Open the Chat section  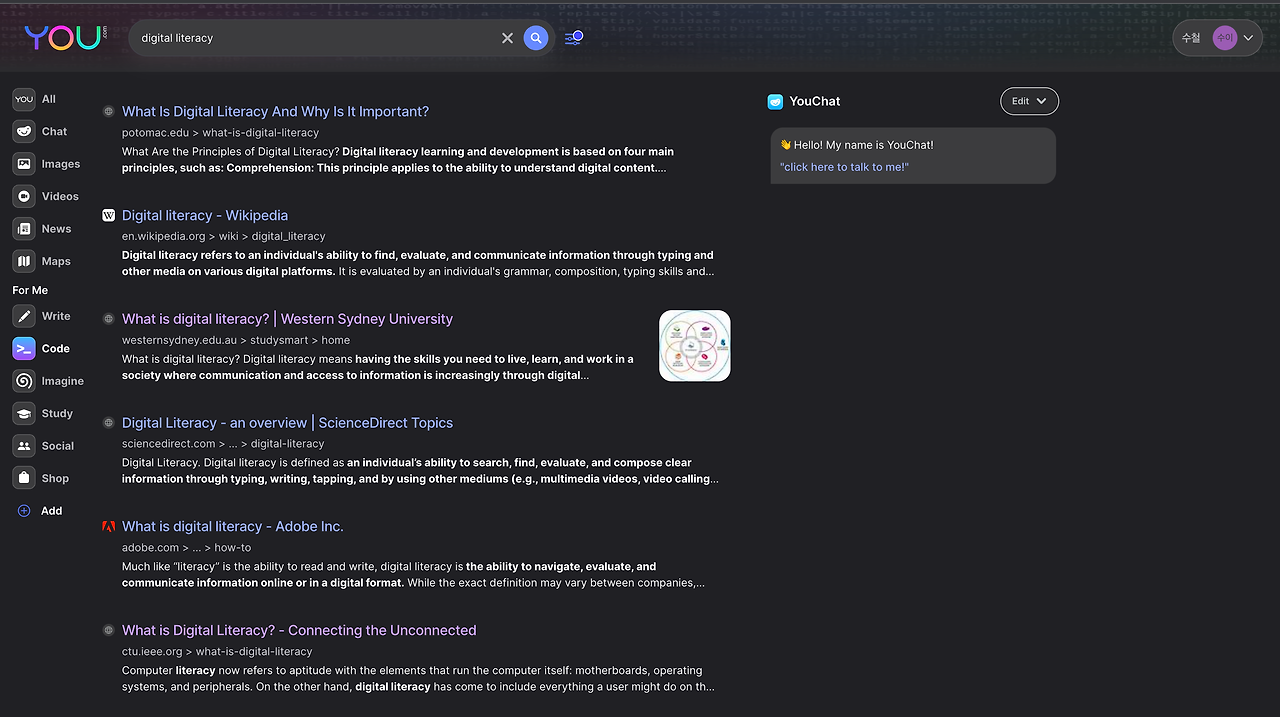coord(41,131)
